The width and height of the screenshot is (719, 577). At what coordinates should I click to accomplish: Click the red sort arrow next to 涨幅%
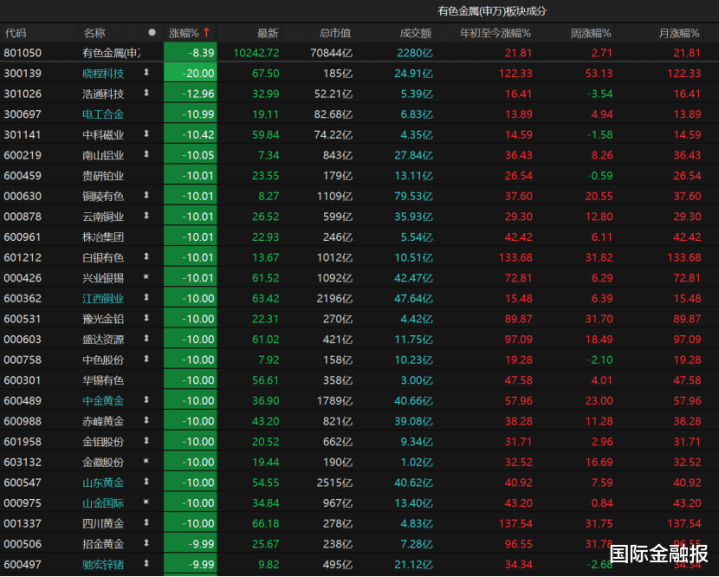click(x=206, y=33)
